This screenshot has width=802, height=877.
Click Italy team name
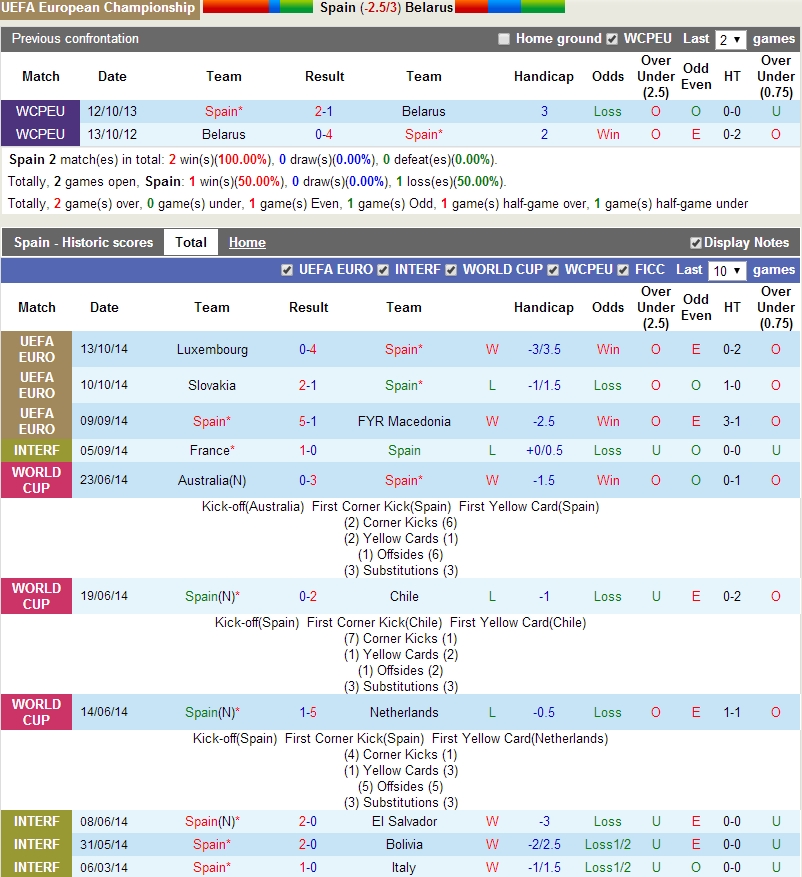tap(404, 867)
